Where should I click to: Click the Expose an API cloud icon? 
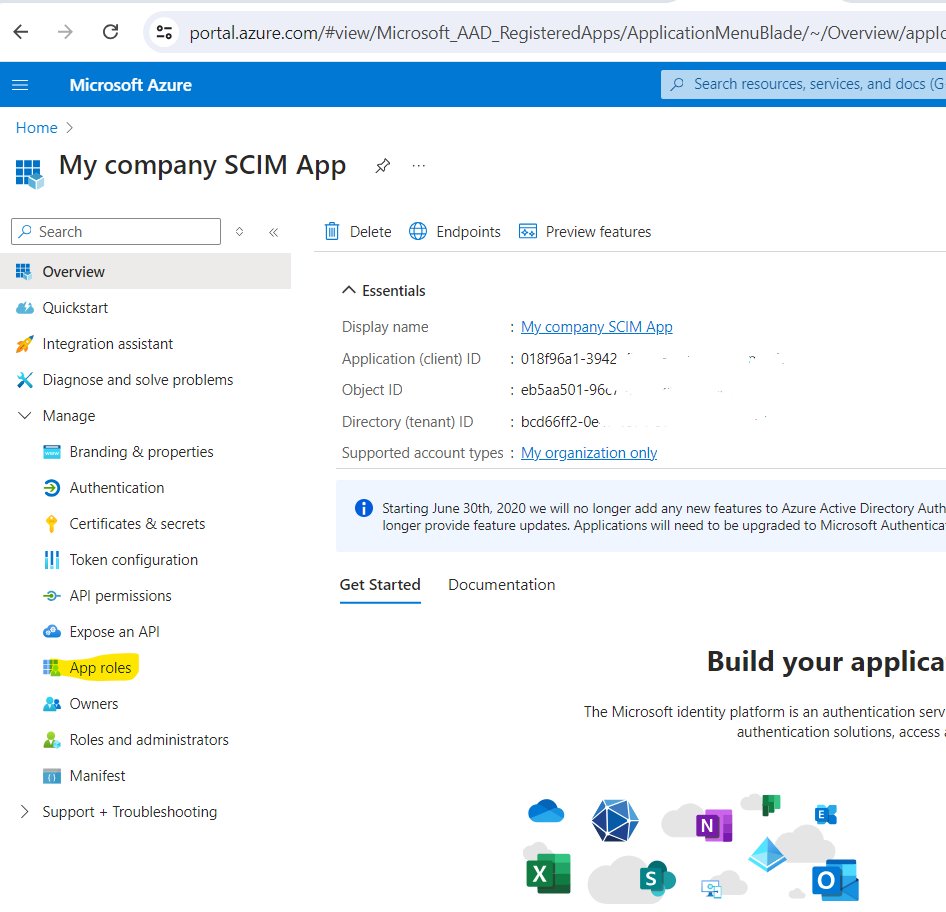click(52, 632)
